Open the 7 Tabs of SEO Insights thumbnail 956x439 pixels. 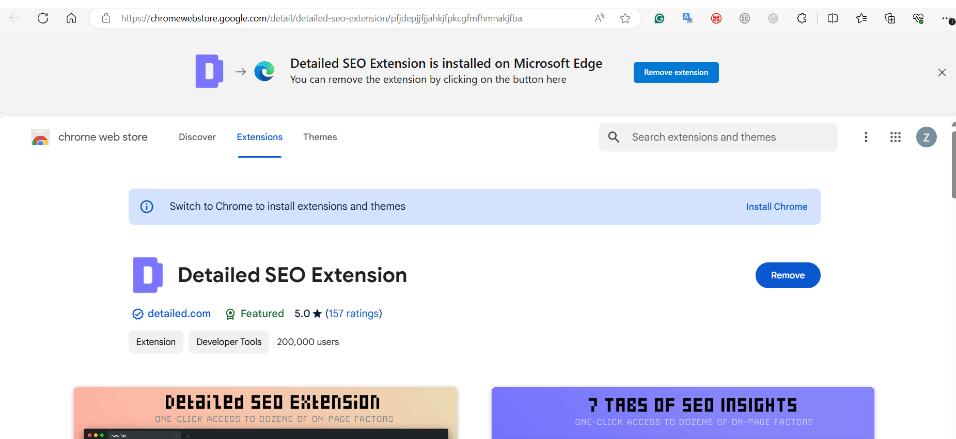pyautogui.click(x=683, y=413)
